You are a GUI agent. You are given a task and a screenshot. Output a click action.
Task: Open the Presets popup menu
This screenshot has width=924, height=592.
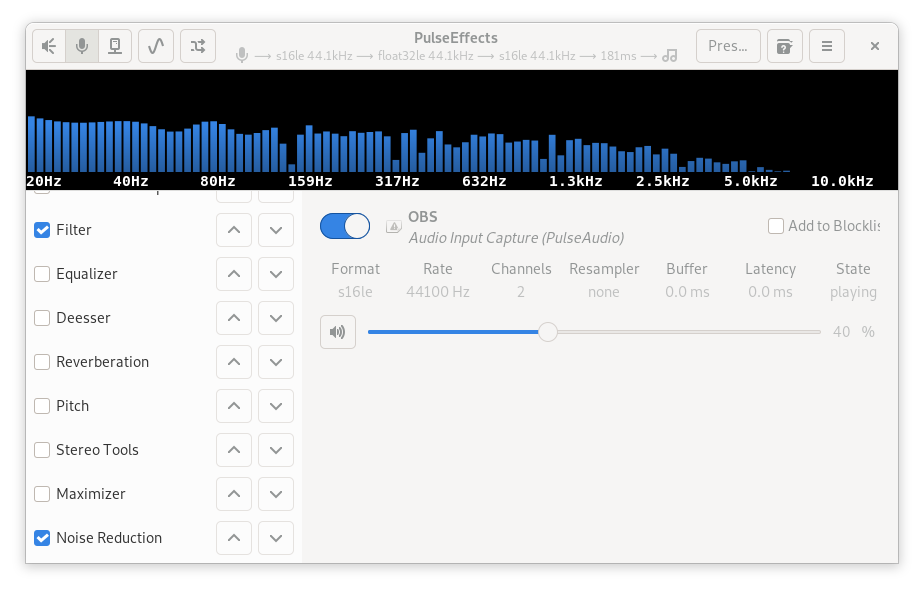pos(728,45)
